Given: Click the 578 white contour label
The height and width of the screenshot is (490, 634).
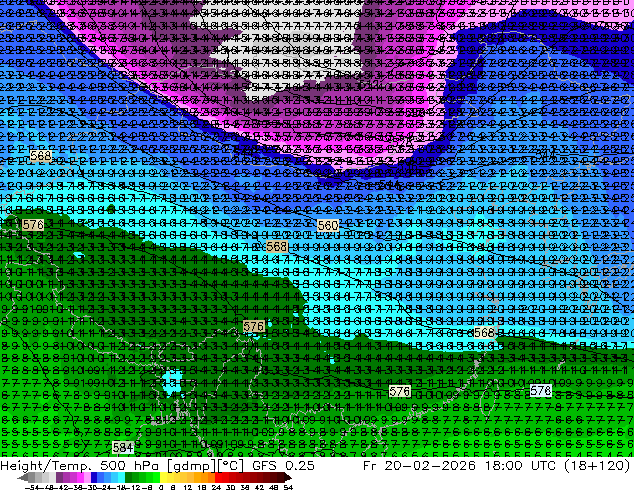Looking at the screenshot, I should 541,390.
